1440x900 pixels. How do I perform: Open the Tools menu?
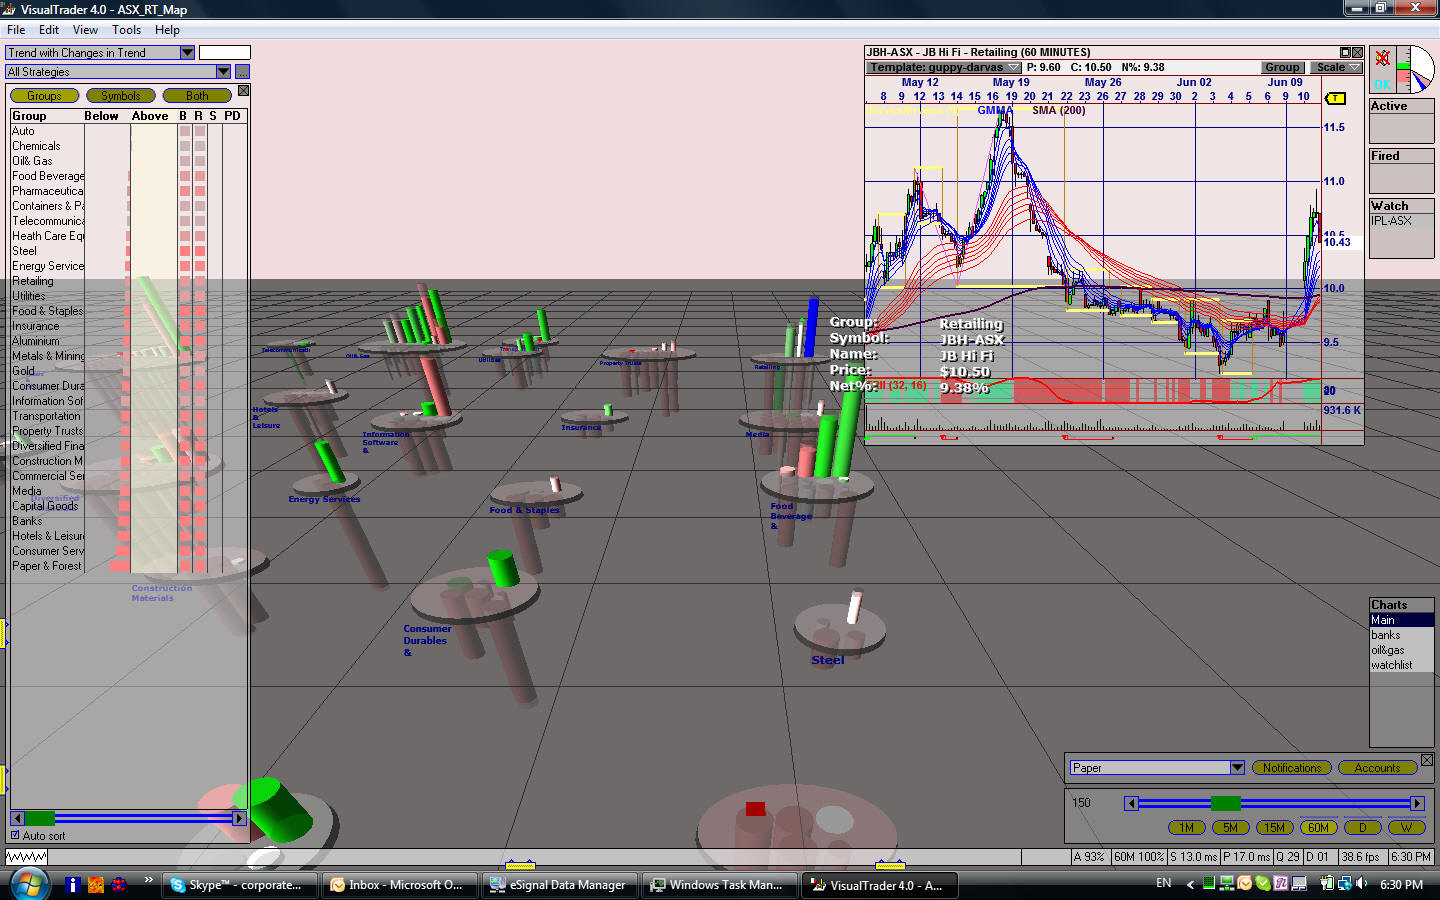[x=126, y=30]
